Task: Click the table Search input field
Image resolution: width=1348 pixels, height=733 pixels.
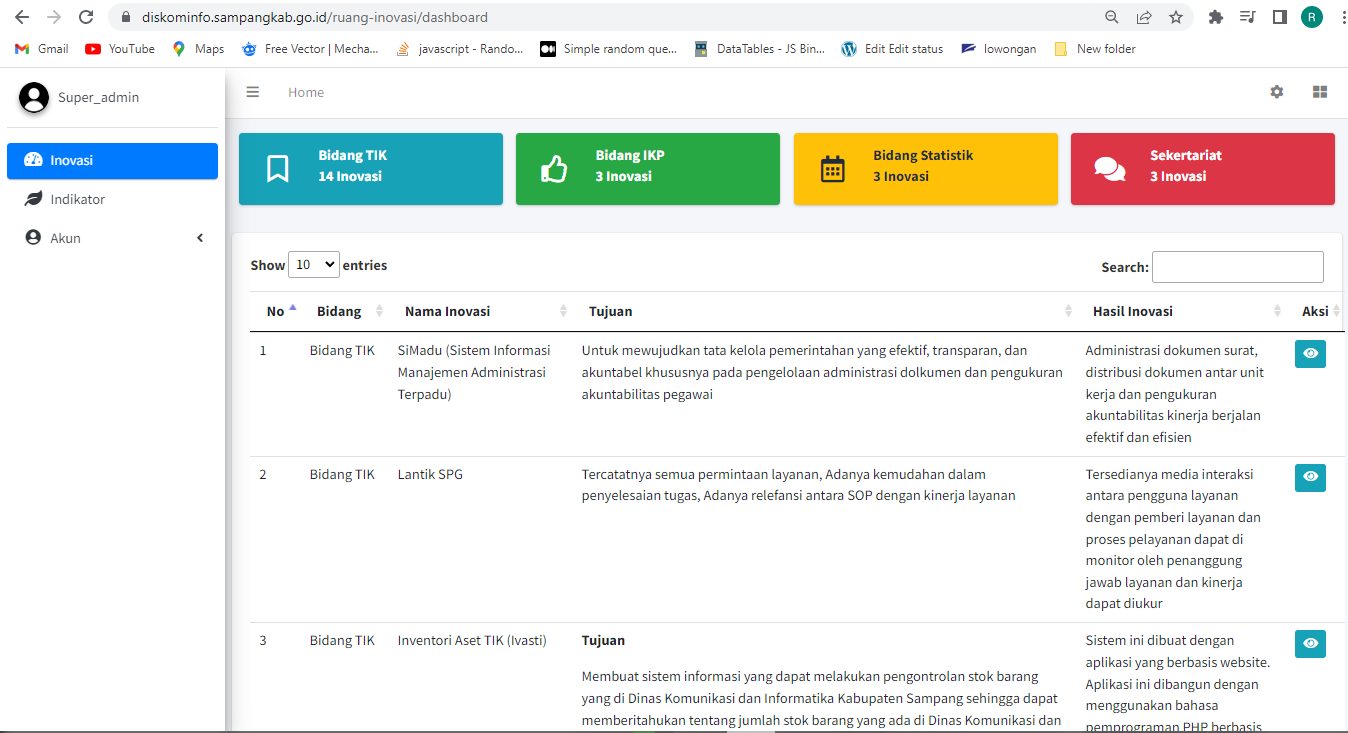Action: click(1237, 267)
